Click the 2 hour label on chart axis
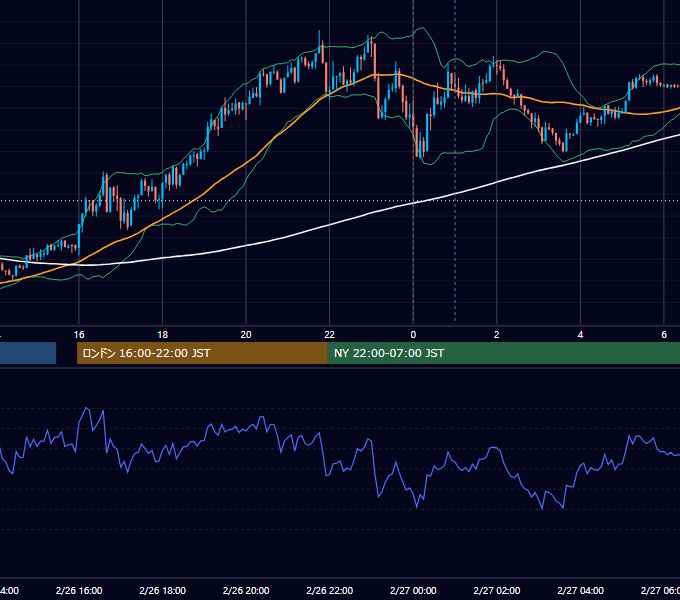The height and width of the screenshot is (600, 680). coord(497,335)
